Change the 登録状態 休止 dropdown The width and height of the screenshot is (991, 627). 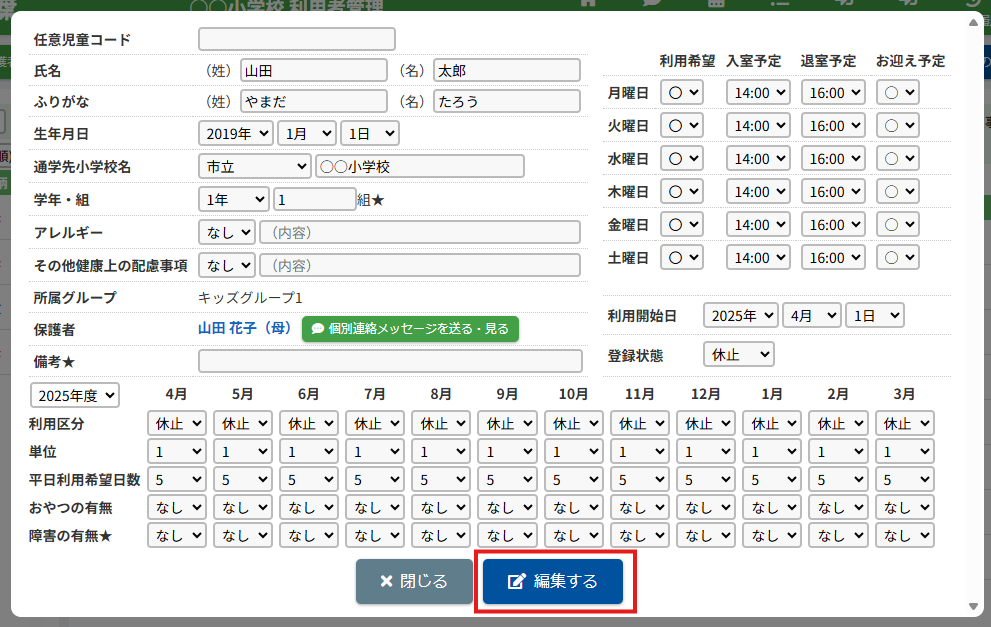coord(738,354)
